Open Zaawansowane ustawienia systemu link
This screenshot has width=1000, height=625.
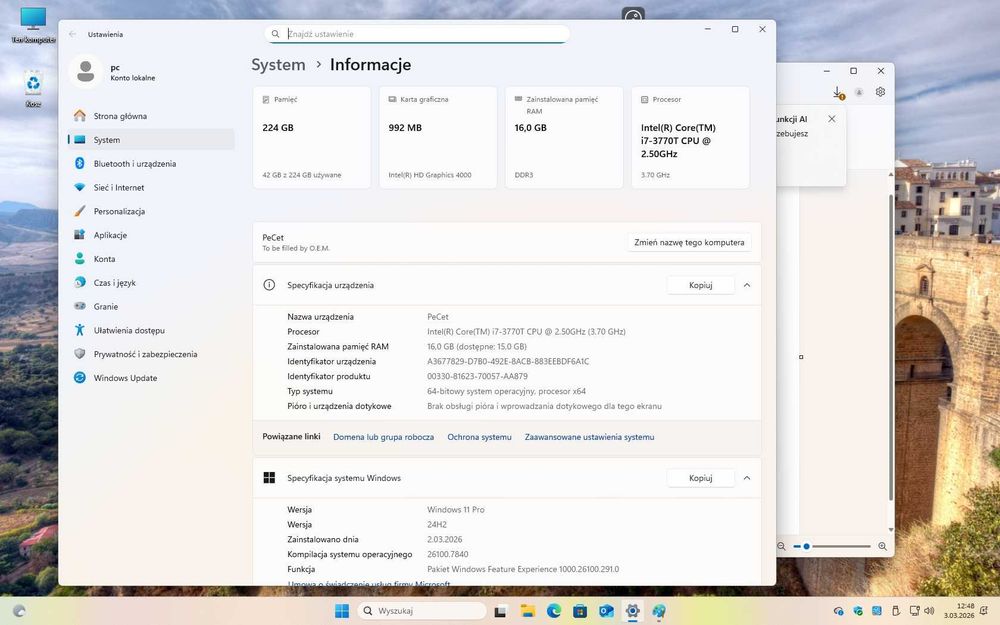pos(589,437)
